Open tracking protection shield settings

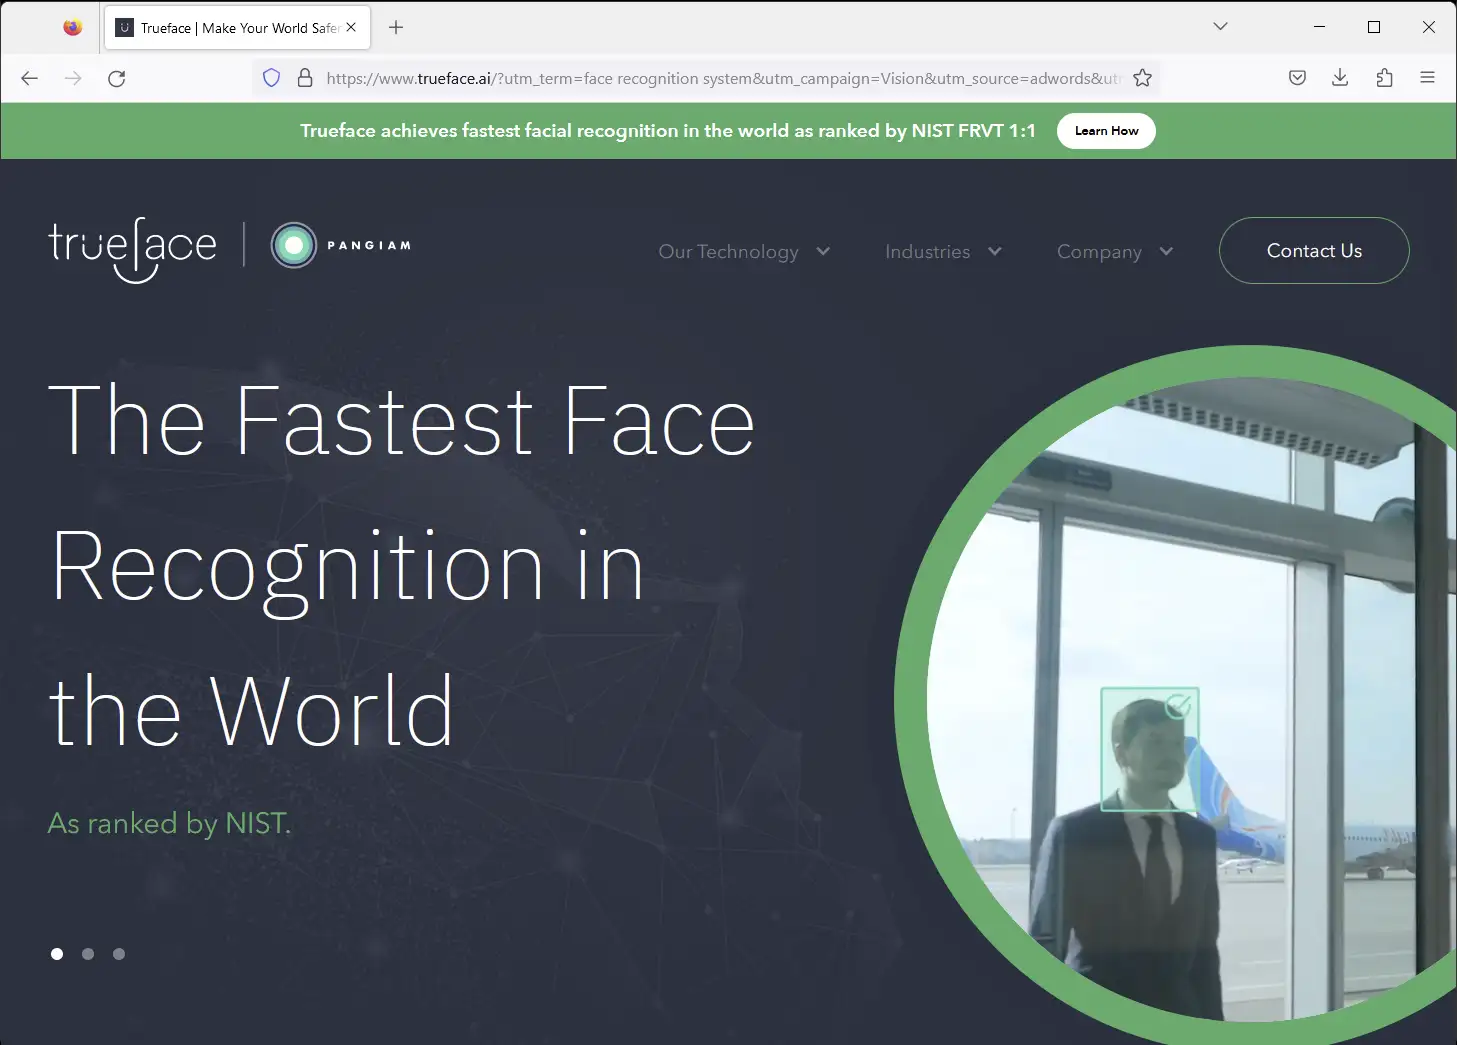[x=271, y=77]
